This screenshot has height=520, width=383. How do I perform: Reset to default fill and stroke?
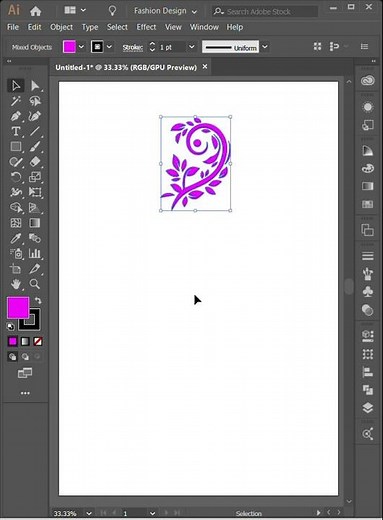pos(11,326)
